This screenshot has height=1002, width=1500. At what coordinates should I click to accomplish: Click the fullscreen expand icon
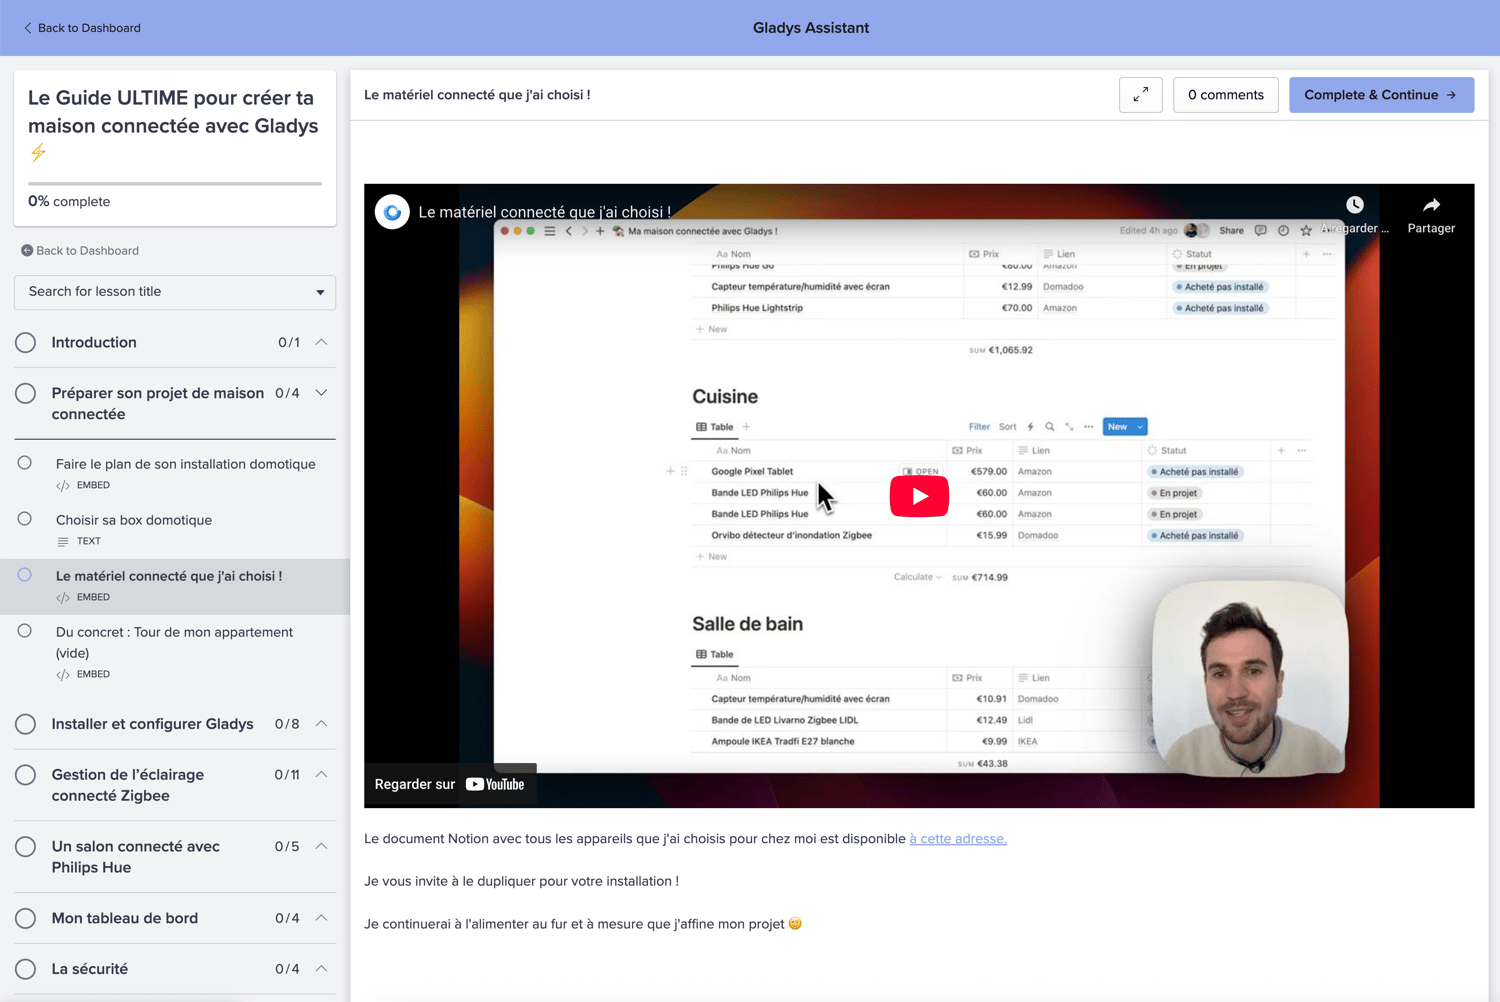point(1140,95)
